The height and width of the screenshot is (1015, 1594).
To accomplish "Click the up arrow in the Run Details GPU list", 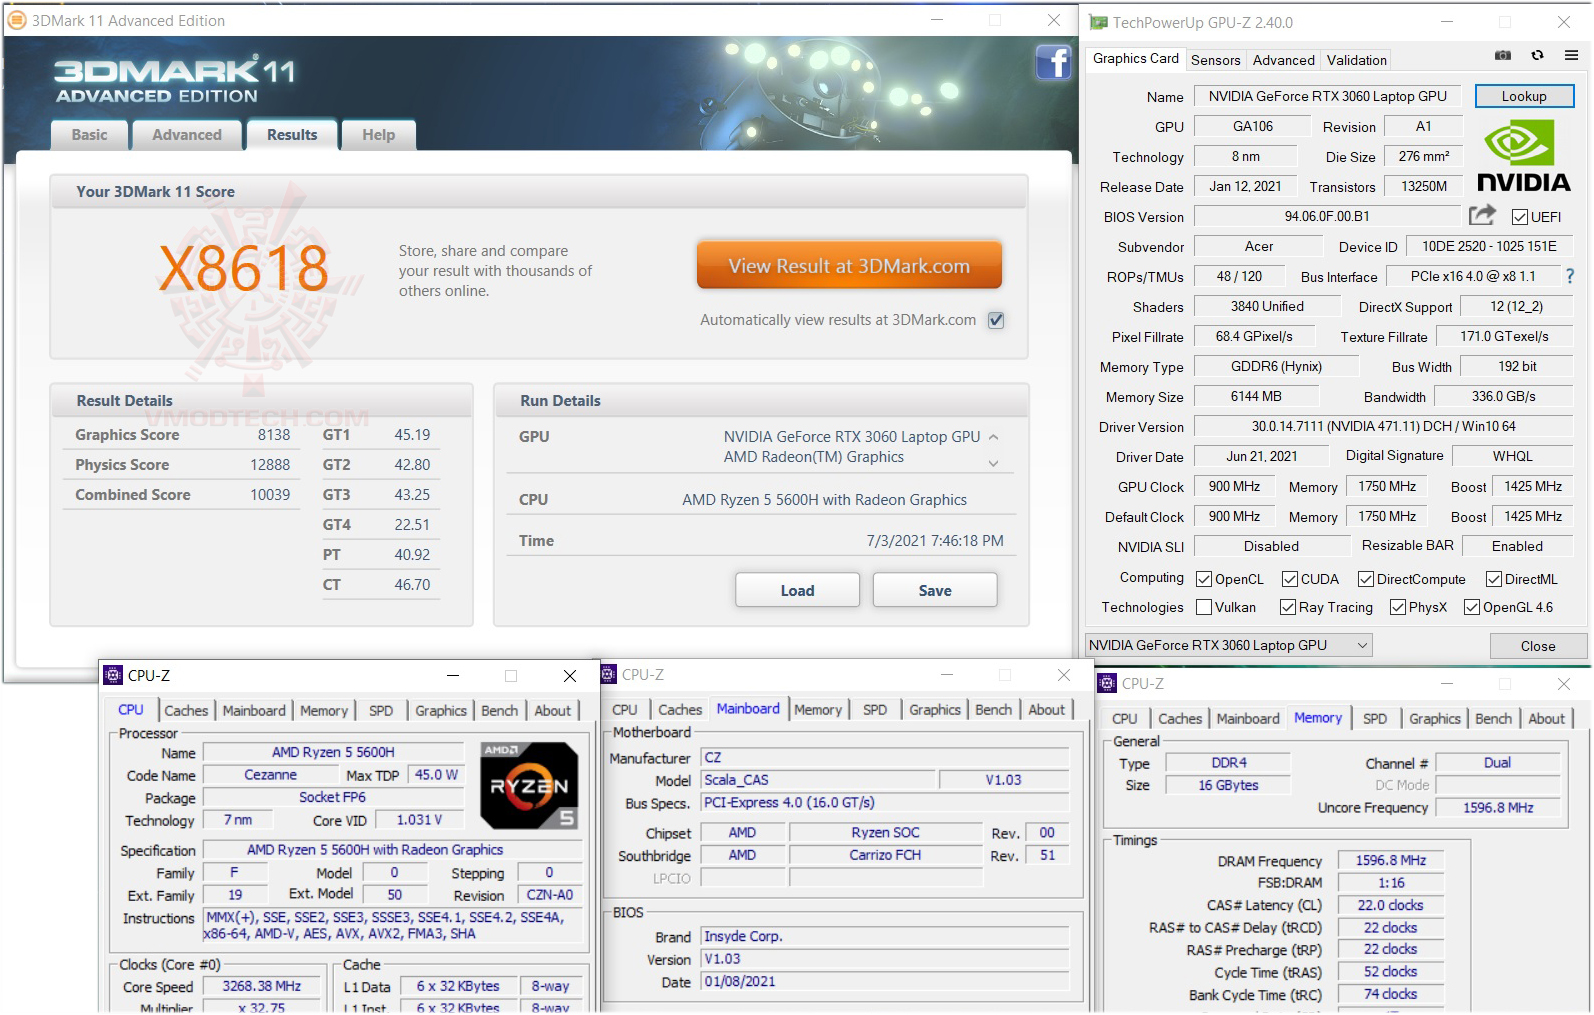I will [x=993, y=437].
